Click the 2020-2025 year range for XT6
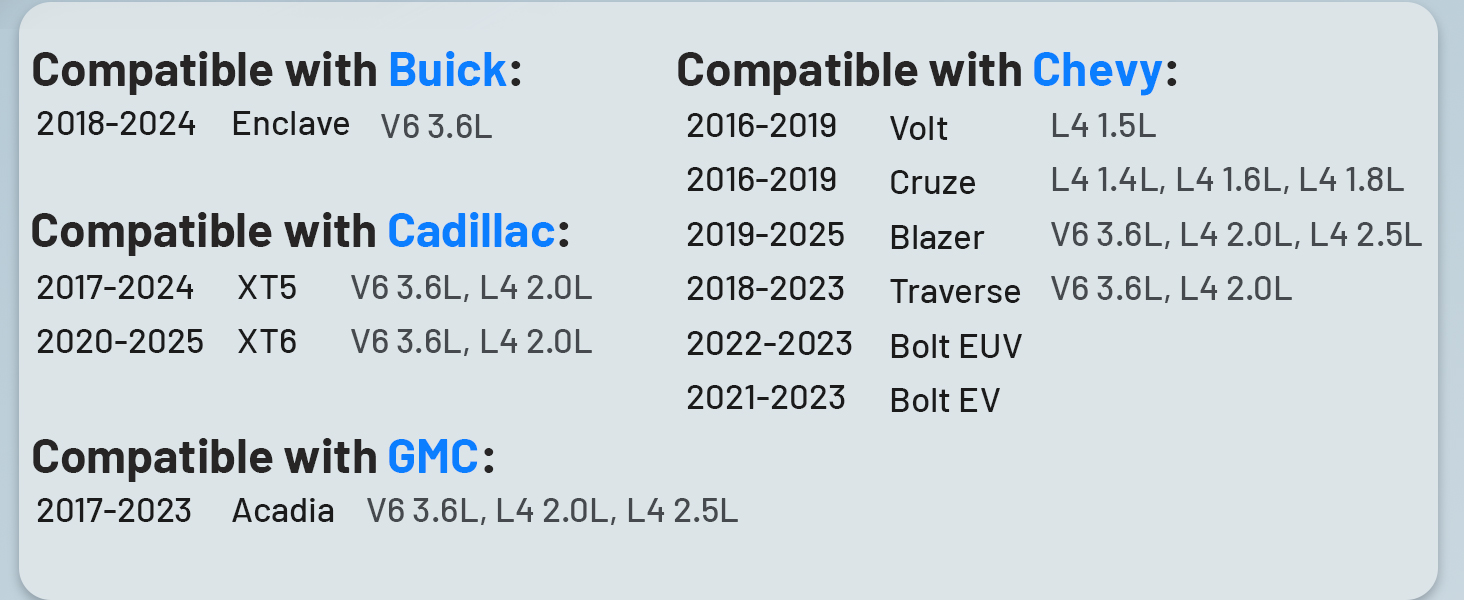1464x600 pixels. [120, 342]
